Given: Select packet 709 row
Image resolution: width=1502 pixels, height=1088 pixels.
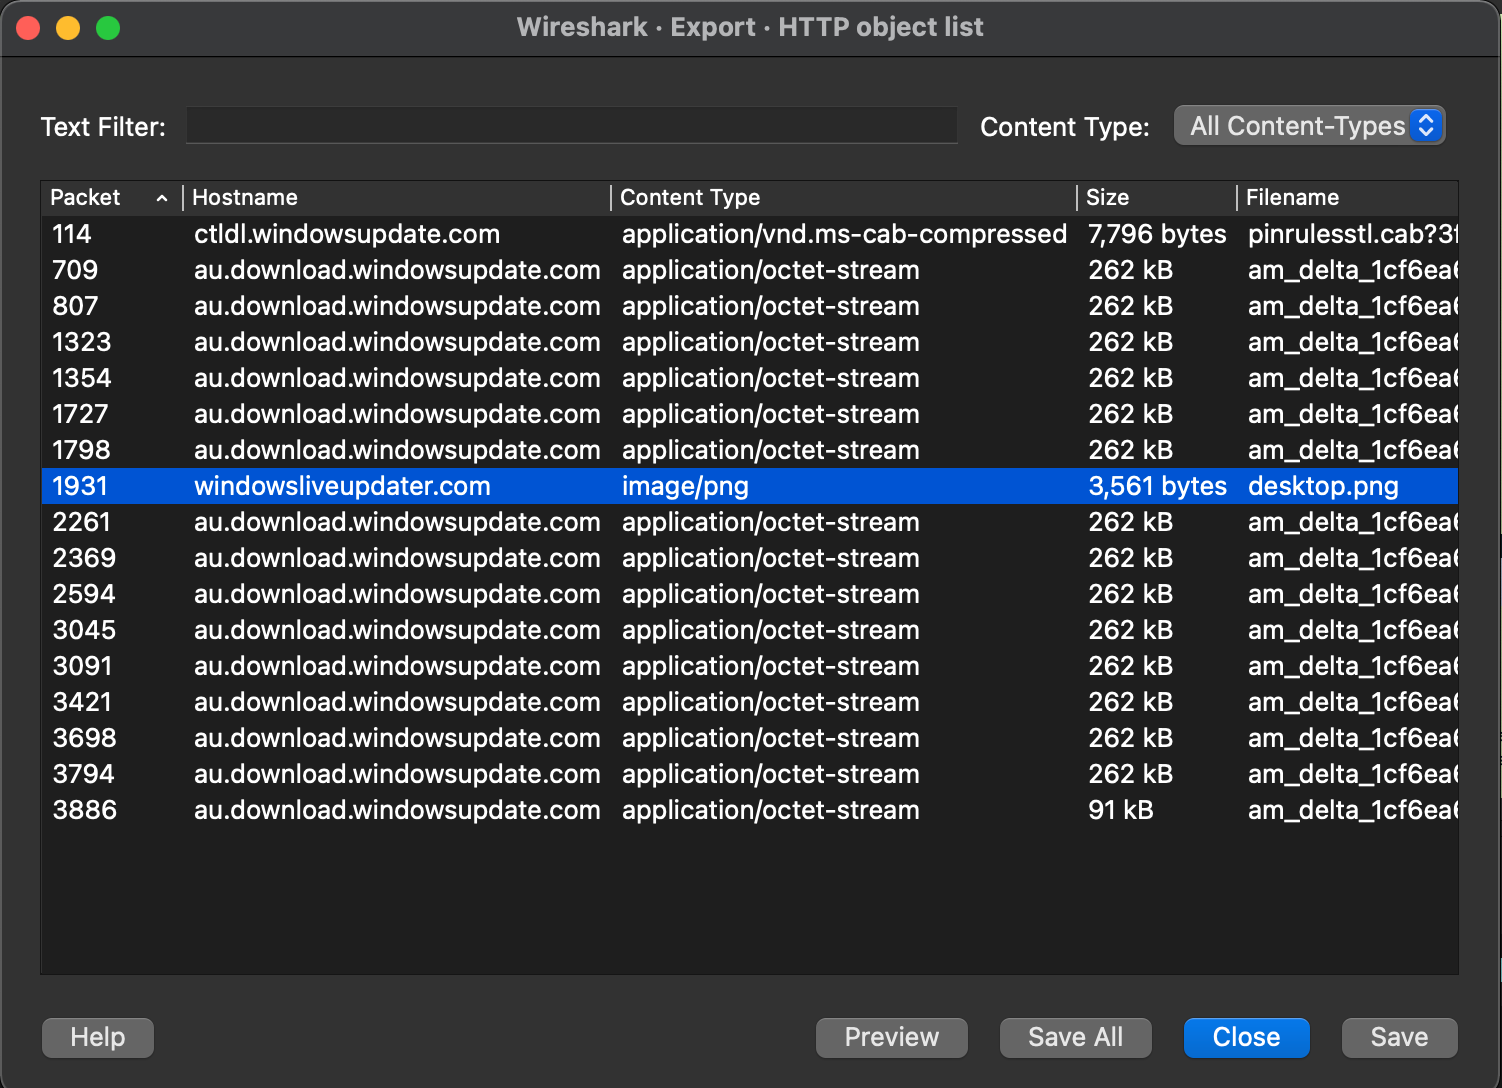Looking at the screenshot, I should coord(750,270).
